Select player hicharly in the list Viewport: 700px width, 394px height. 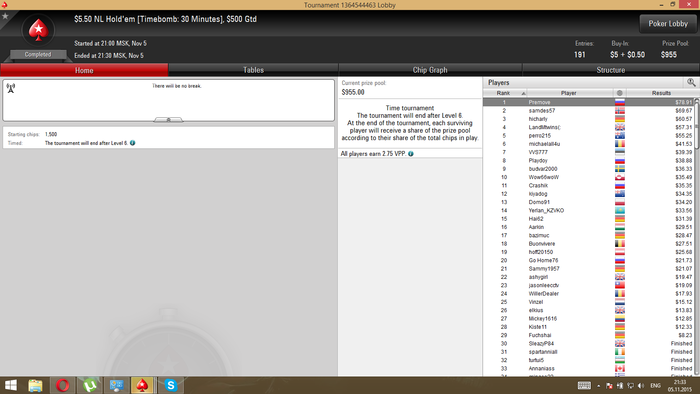(588, 119)
